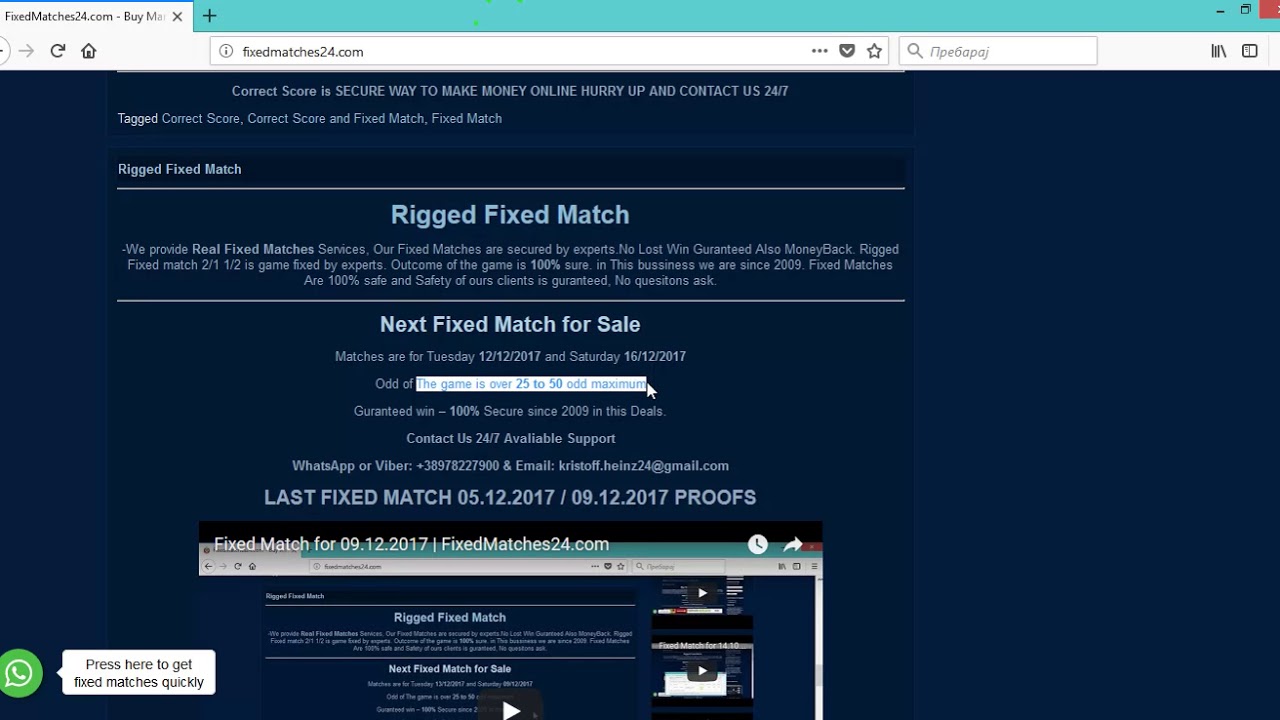Click the video Share arrow icon
The image size is (1280, 720).
pos(793,544)
